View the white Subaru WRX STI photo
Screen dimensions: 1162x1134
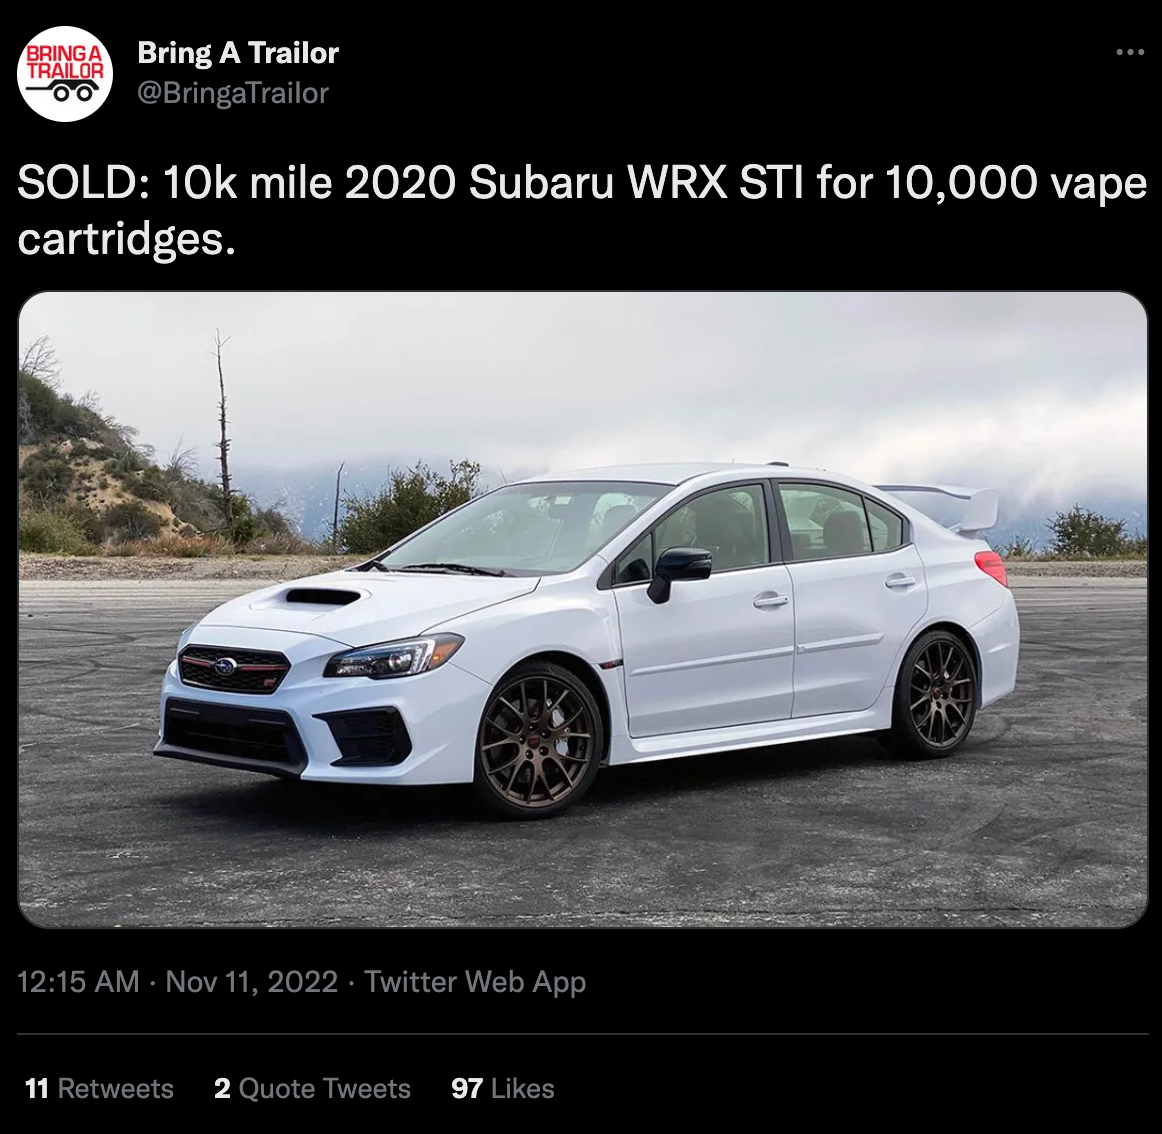point(582,609)
